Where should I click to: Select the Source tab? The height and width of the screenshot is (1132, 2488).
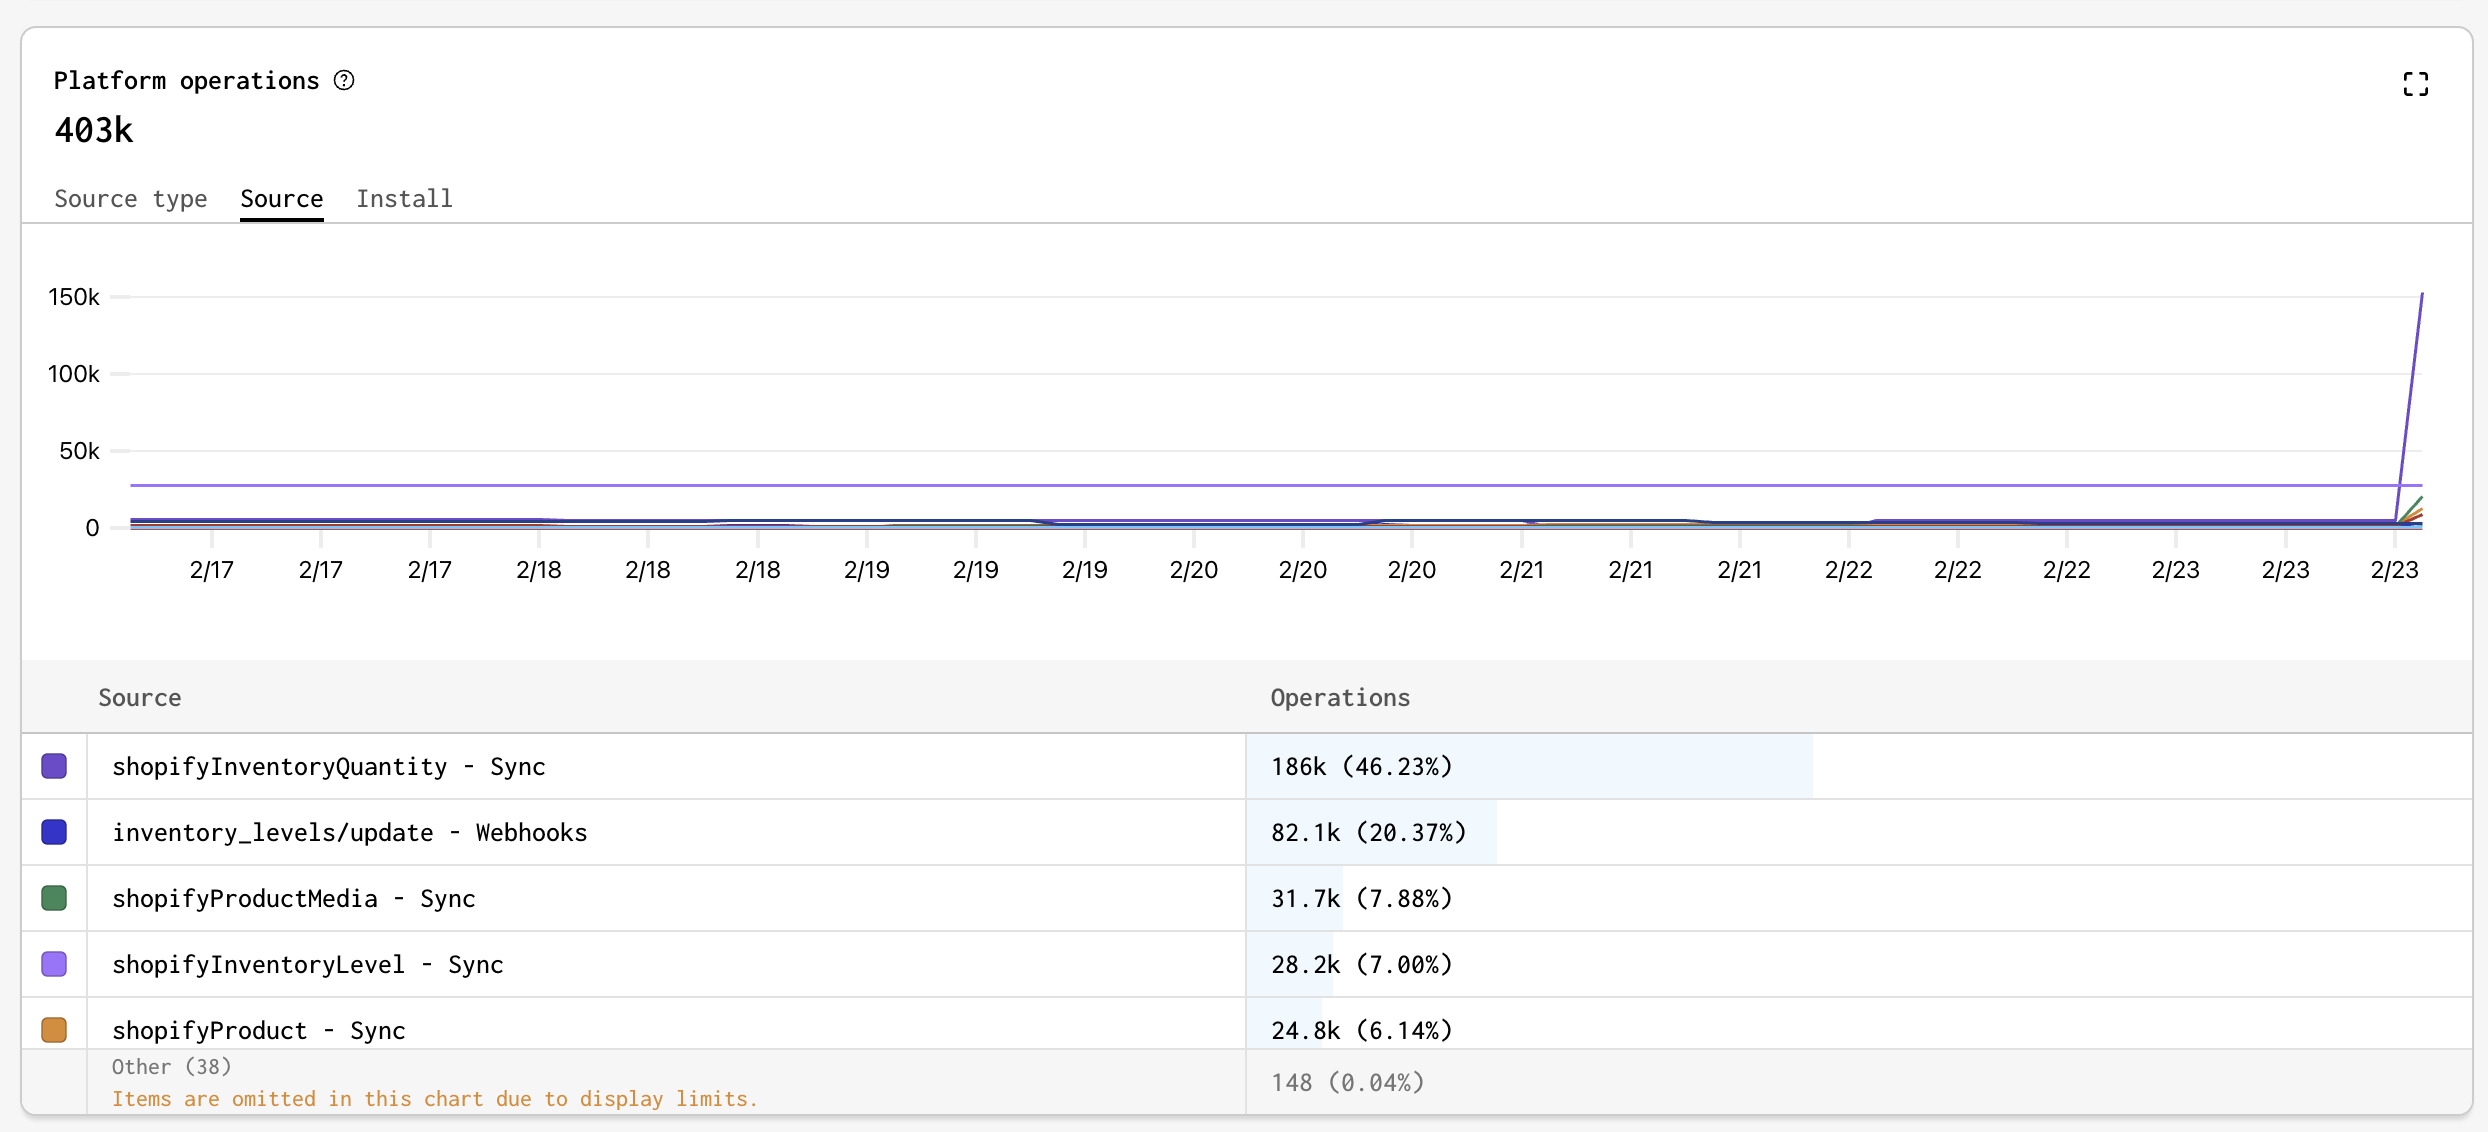tap(281, 199)
